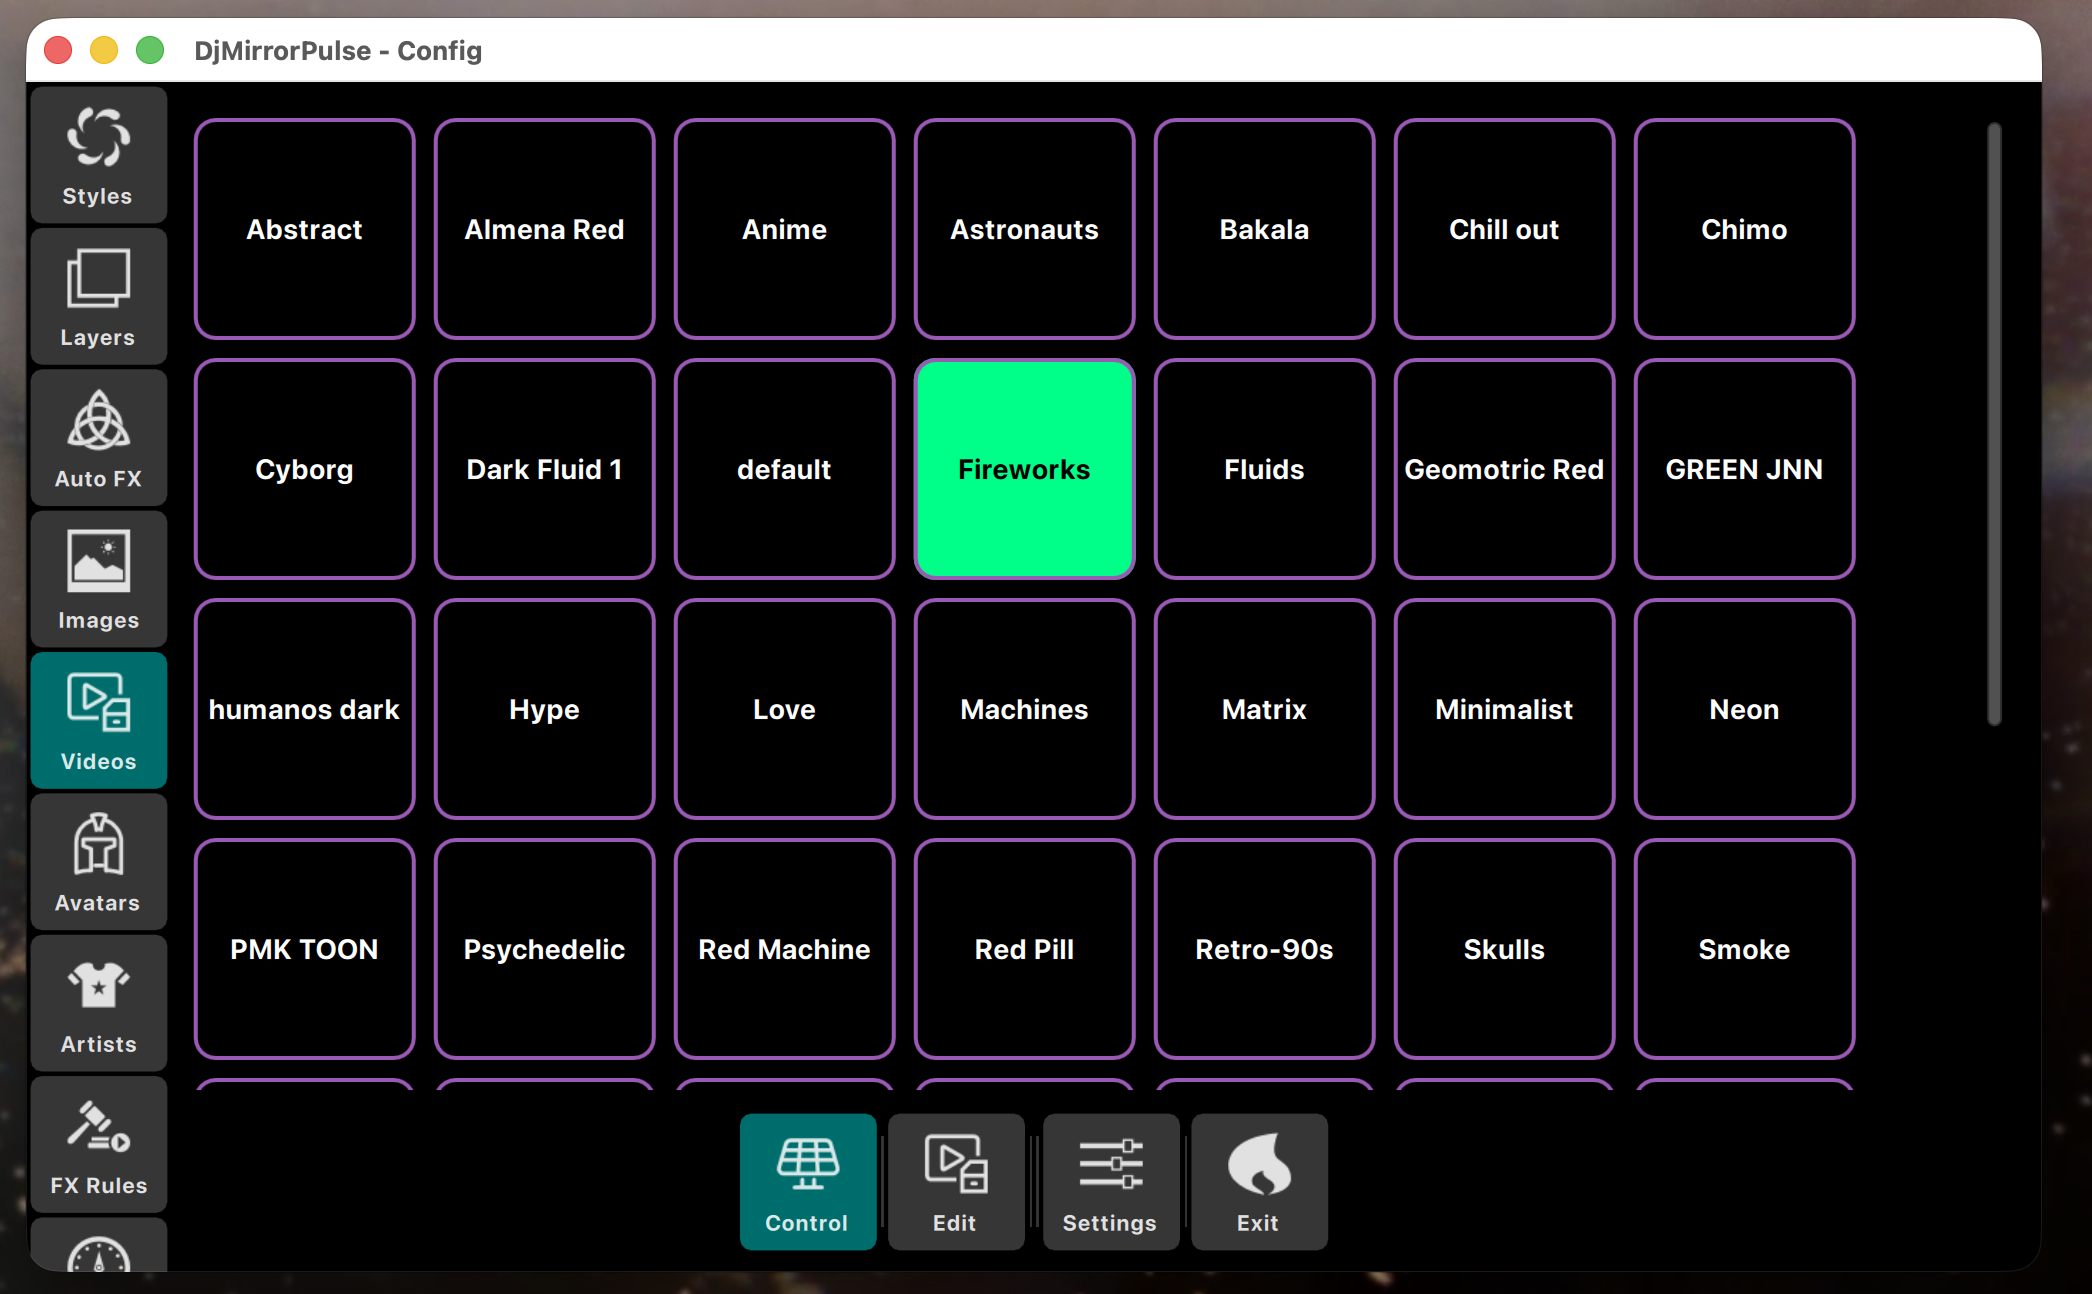Select the Smoke video tile

click(x=1745, y=949)
